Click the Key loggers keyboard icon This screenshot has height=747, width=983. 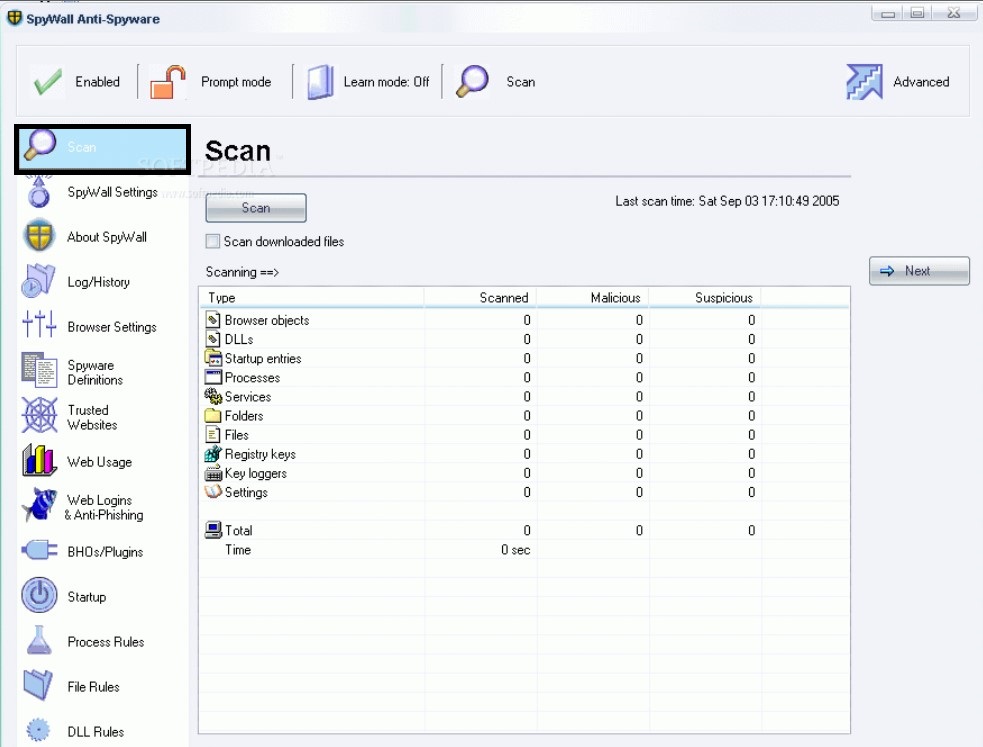coord(213,473)
